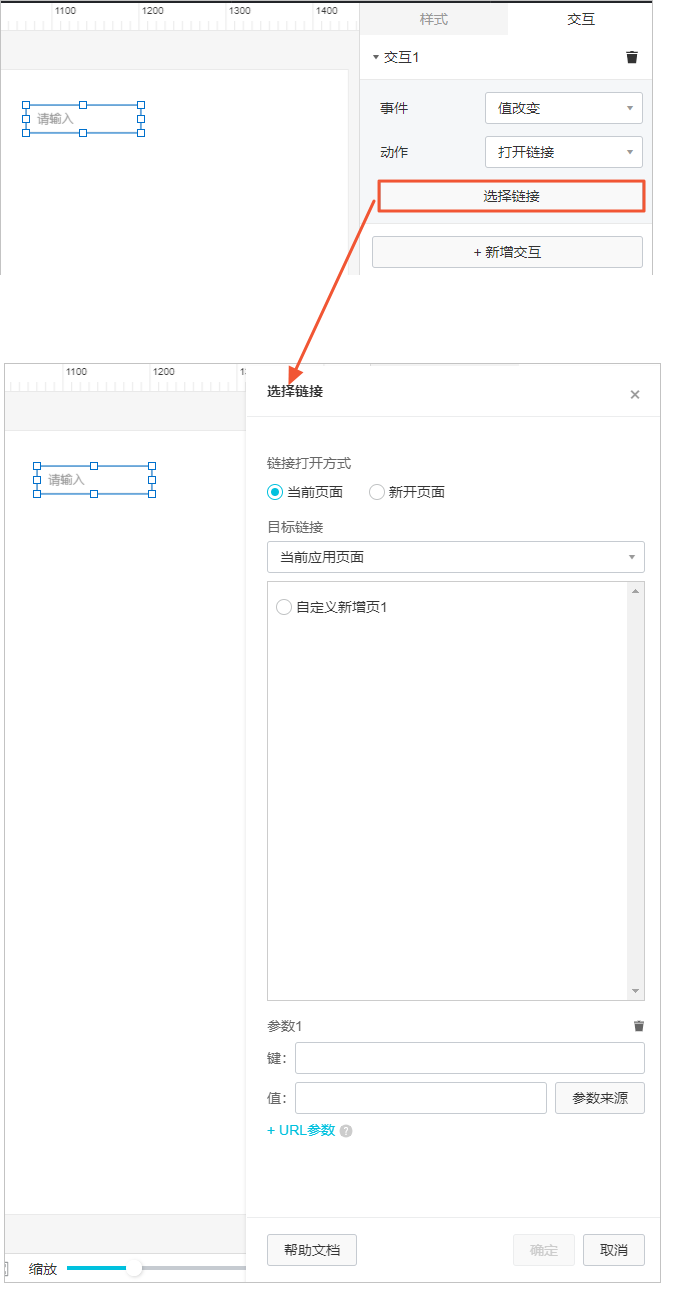Delete 参数1 using its trash icon
This screenshot has width=676, height=1295.
[x=639, y=1026]
